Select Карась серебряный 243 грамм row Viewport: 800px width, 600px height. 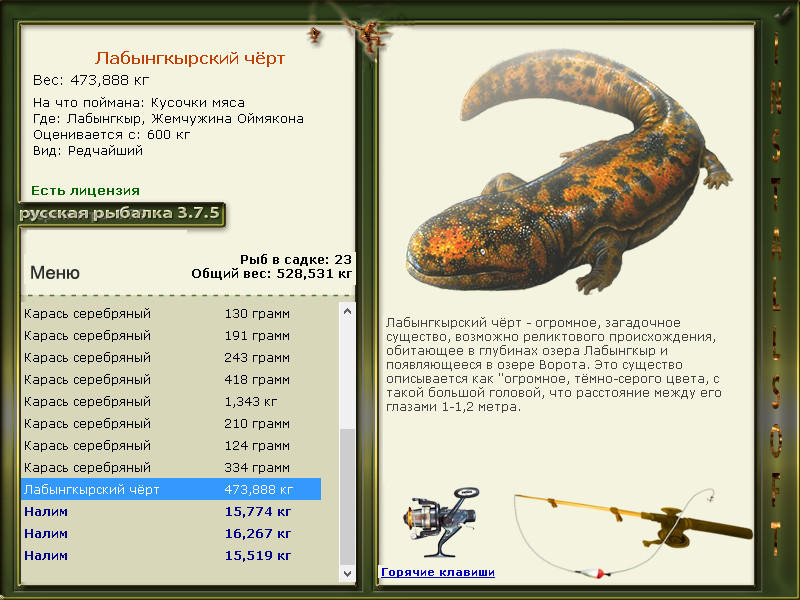pyautogui.click(x=171, y=357)
